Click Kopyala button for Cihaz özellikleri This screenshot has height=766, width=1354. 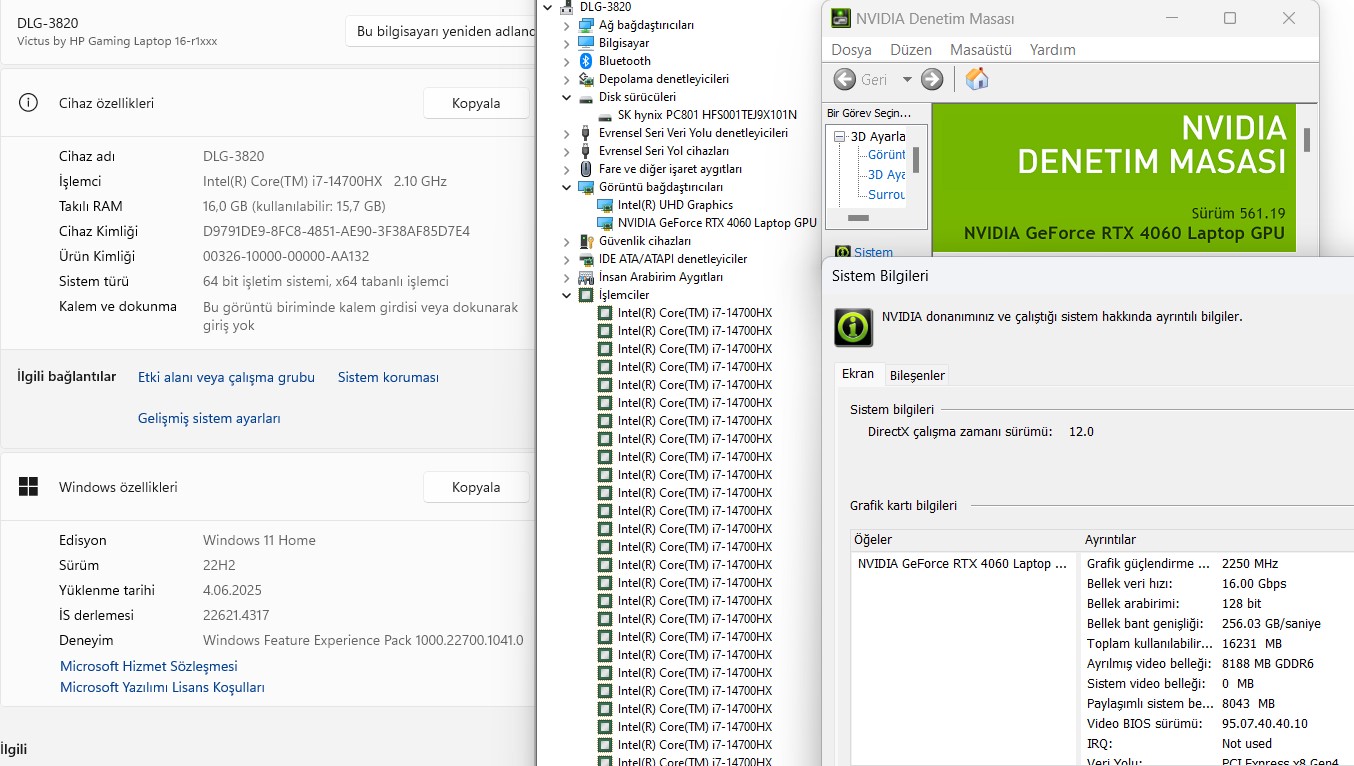pyautogui.click(x=476, y=103)
